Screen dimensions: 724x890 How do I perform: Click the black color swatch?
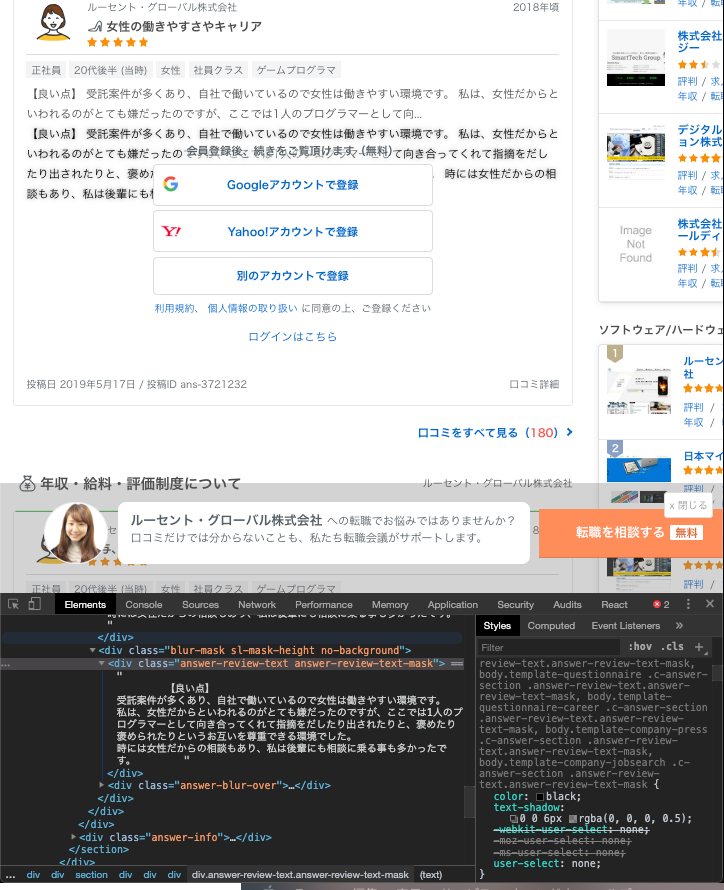[x=540, y=797]
